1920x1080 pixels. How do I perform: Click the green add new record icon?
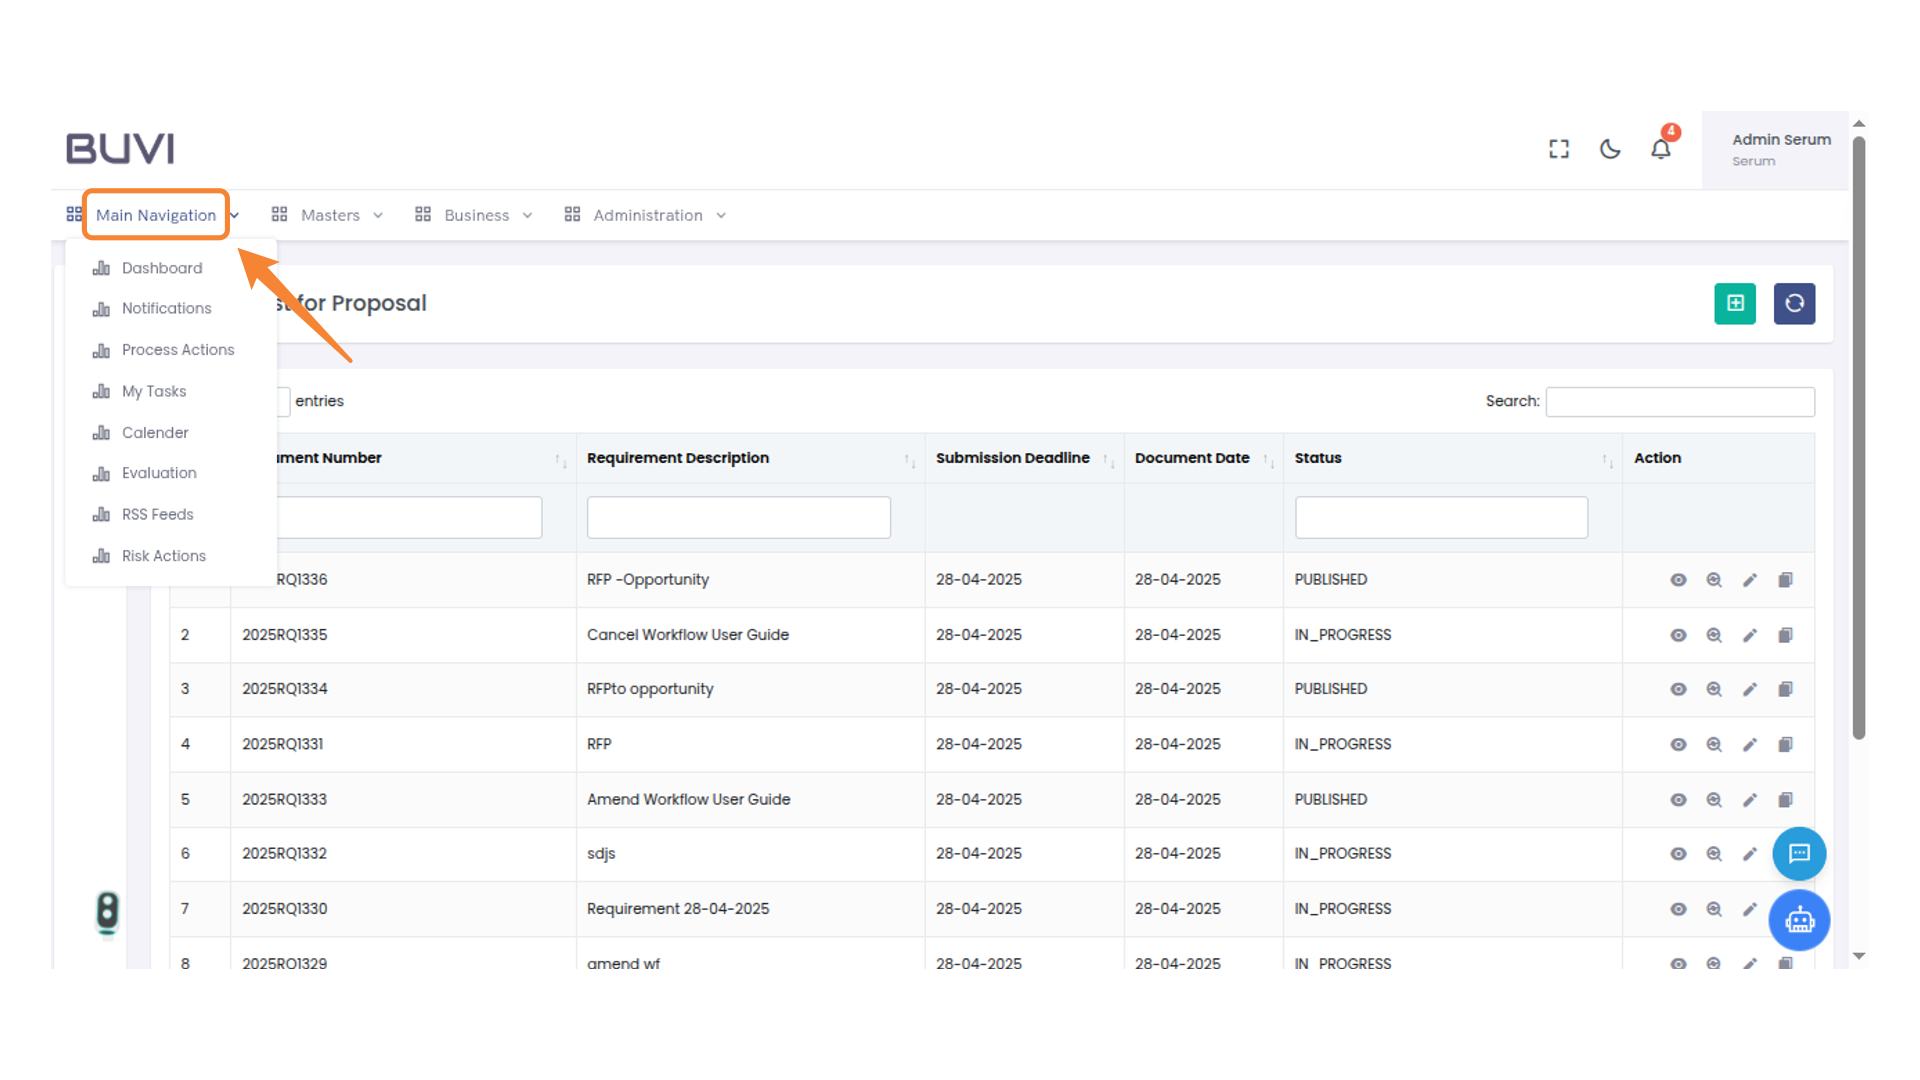click(x=1735, y=304)
